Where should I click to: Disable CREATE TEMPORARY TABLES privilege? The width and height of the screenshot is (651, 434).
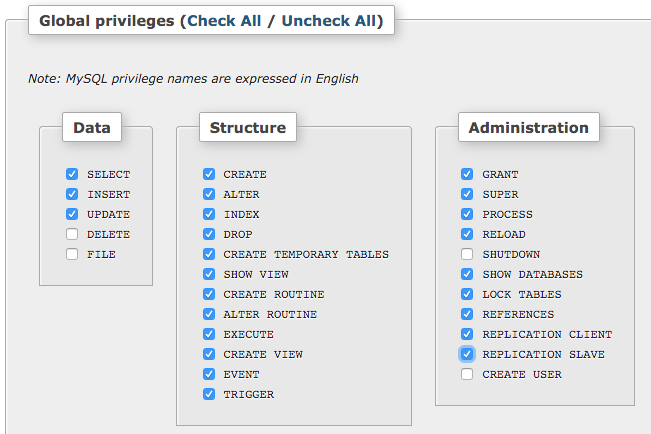point(208,254)
